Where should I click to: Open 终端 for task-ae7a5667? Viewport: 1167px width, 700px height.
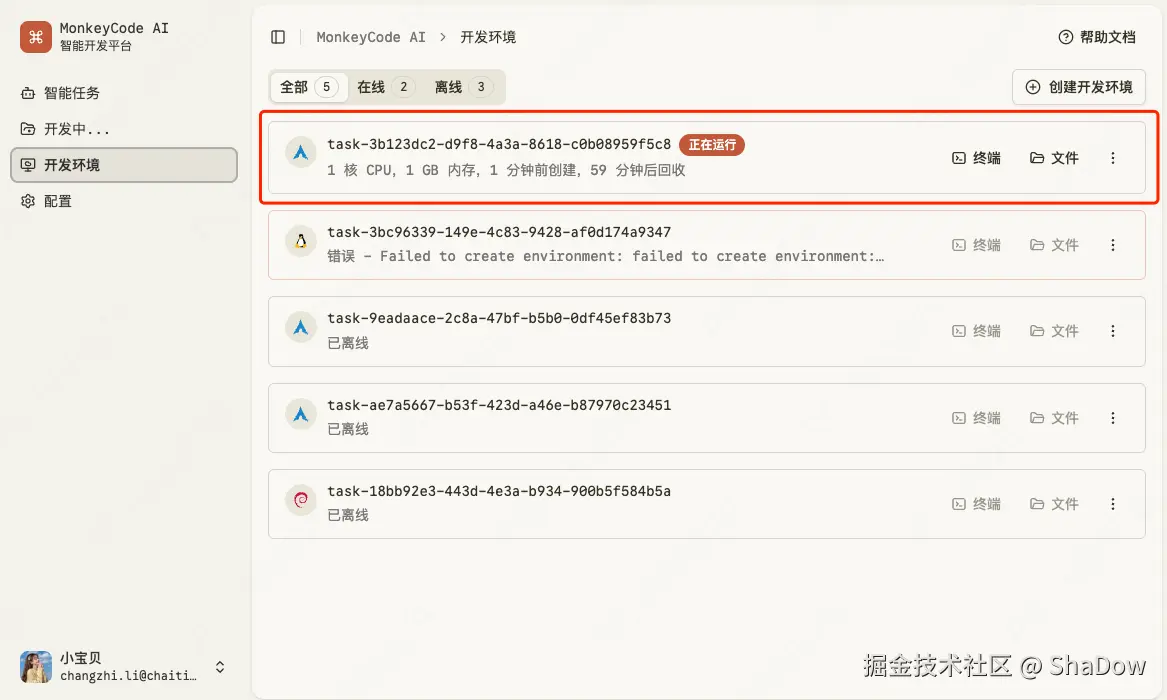click(x=976, y=418)
